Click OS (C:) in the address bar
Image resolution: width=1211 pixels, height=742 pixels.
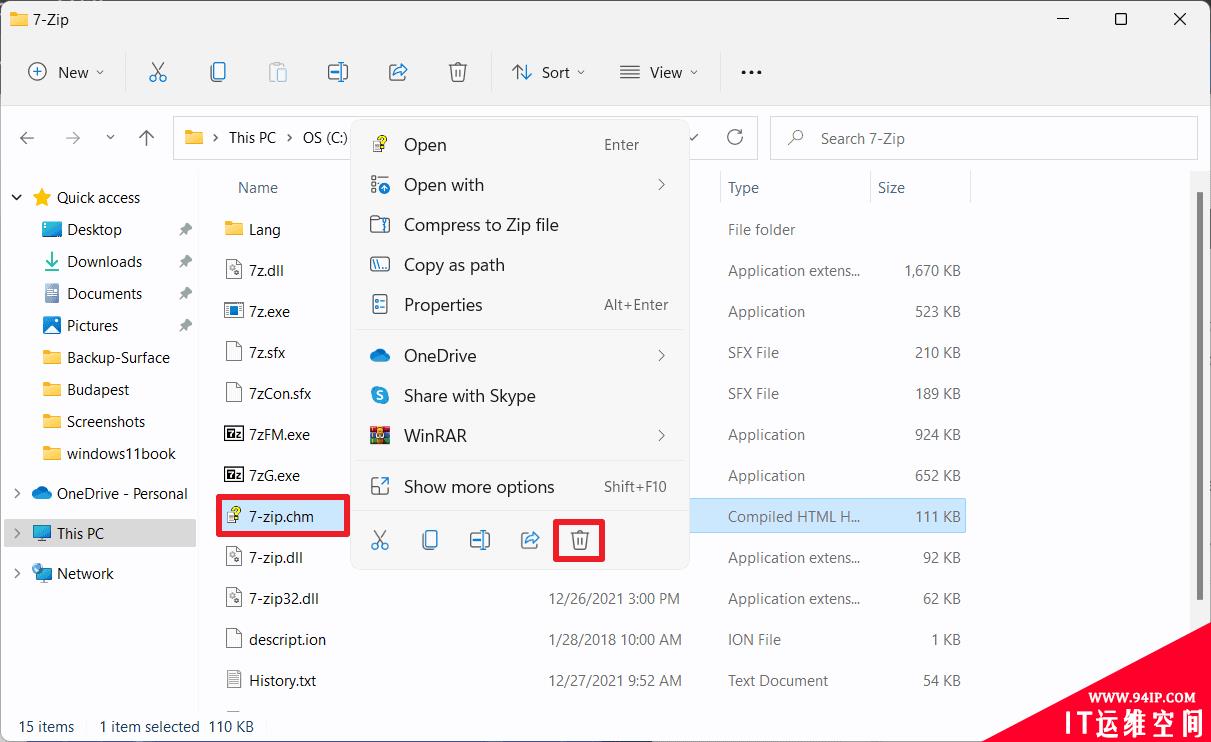tap(325, 138)
